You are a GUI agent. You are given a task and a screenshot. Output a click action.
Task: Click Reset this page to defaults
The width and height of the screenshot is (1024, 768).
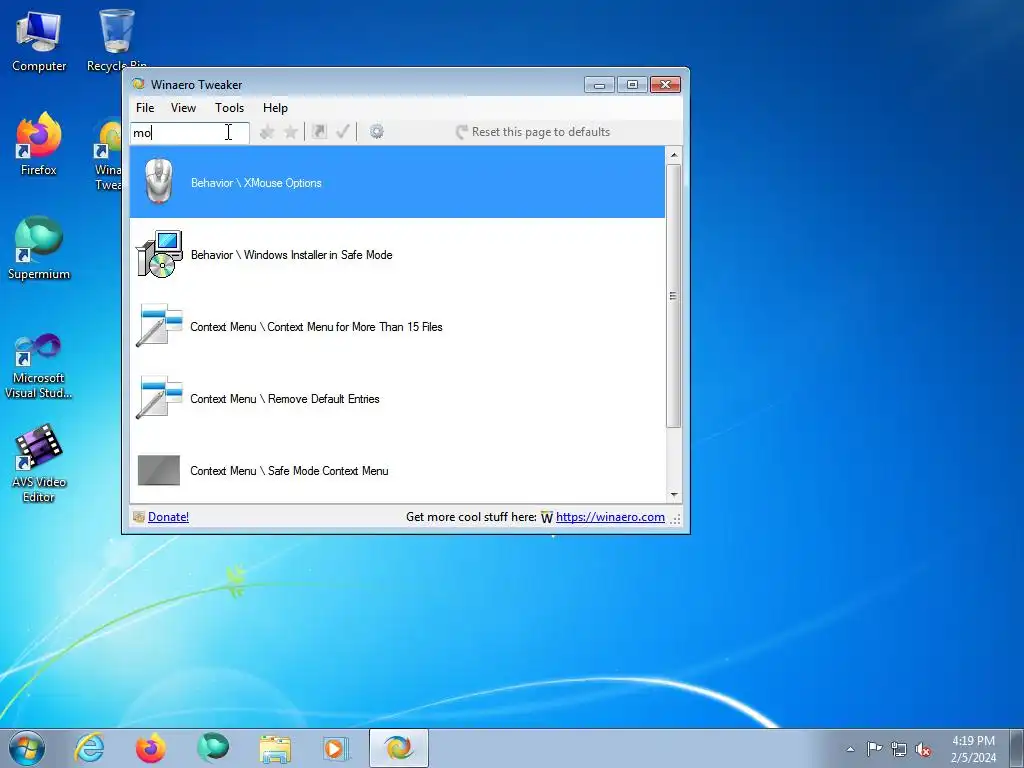533,132
